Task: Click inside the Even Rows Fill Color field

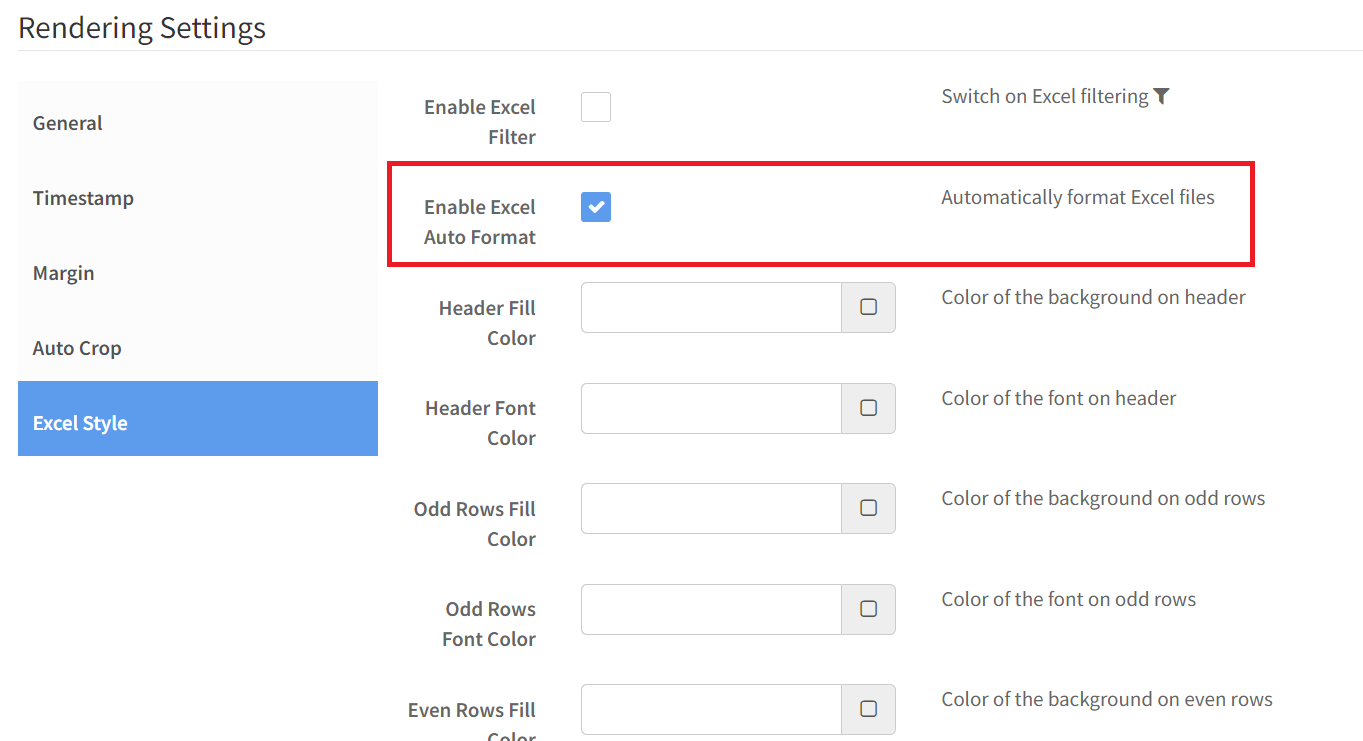Action: click(x=711, y=709)
